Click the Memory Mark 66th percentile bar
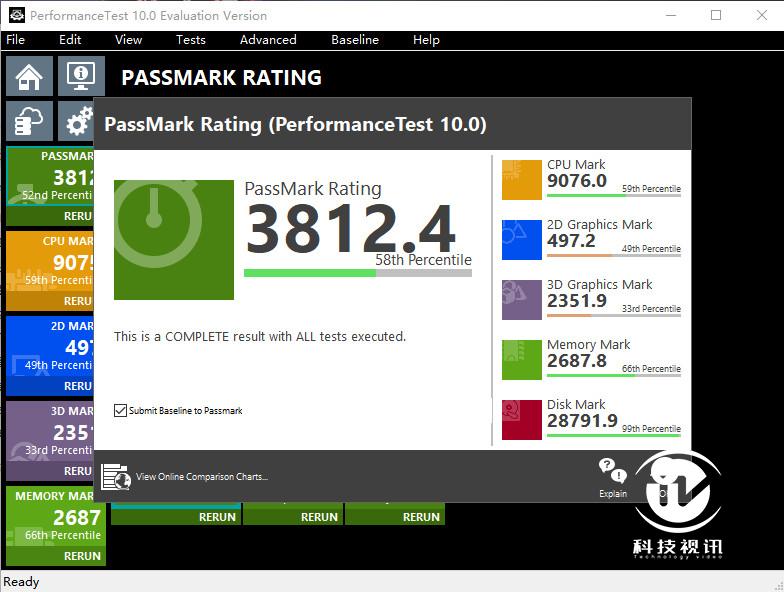The height and width of the screenshot is (592, 784). (x=614, y=376)
